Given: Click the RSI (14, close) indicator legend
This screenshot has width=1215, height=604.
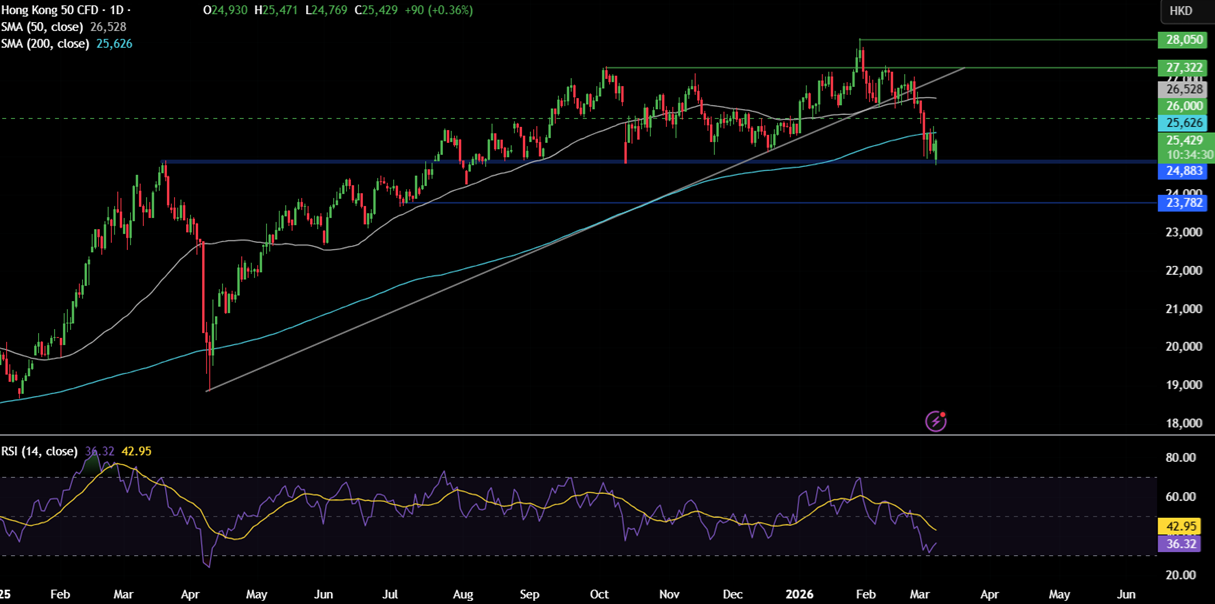Looking at the screenshot, I should coord(40,452).
